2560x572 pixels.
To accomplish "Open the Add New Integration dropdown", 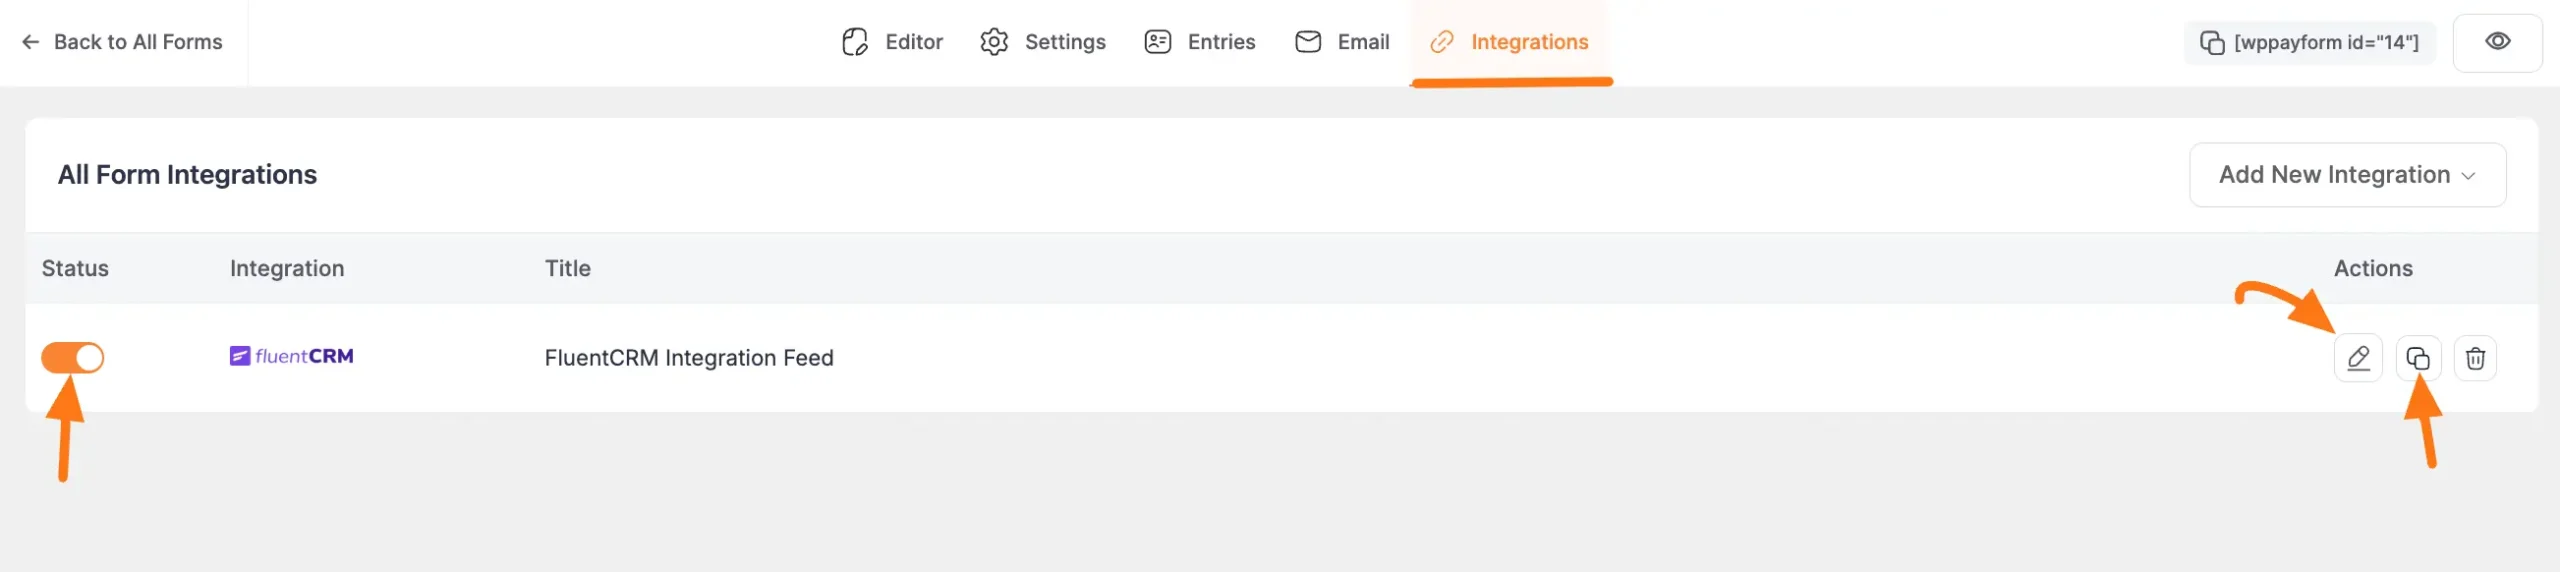I will pos(2334,175).
